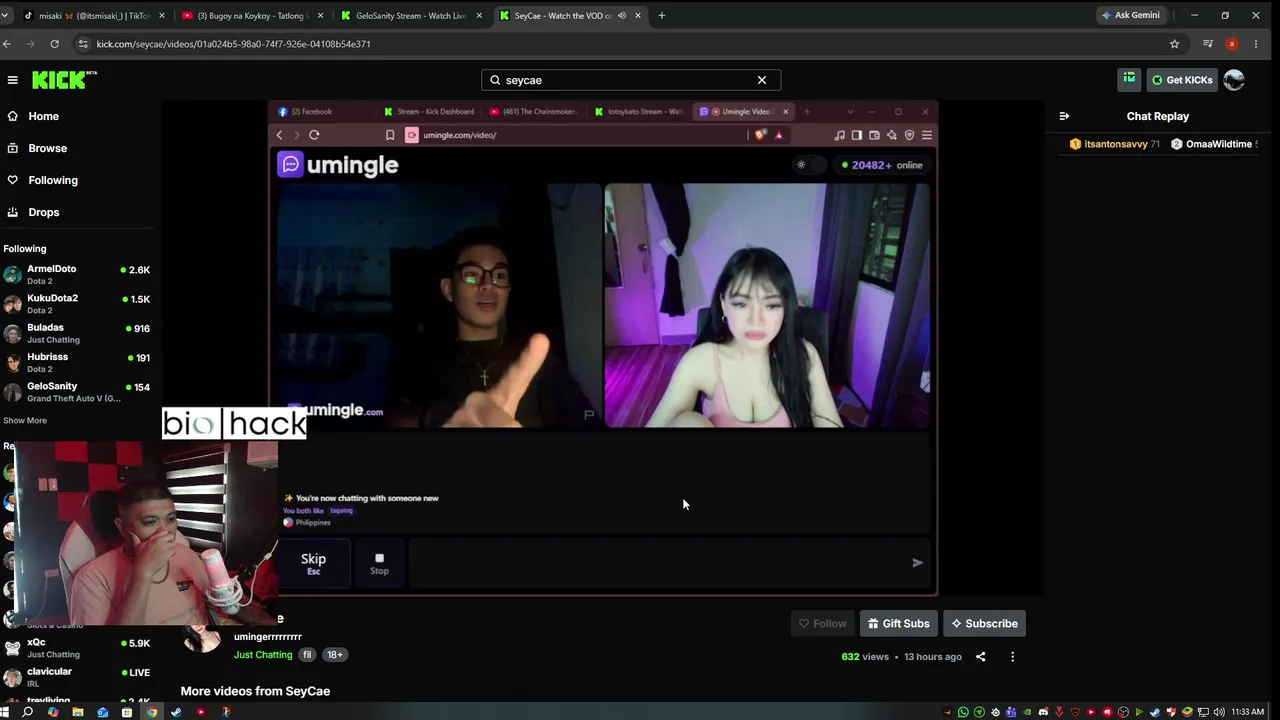Open the ArmelDoto channel
This screenshot has width=1280, height=720.
[x=77, y=275]
